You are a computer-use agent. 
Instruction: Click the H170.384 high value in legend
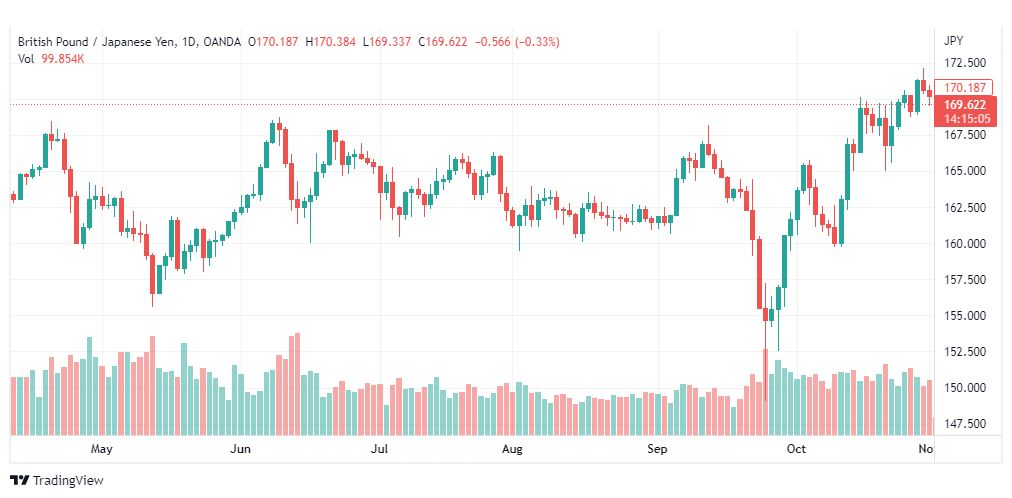point(330,42)
